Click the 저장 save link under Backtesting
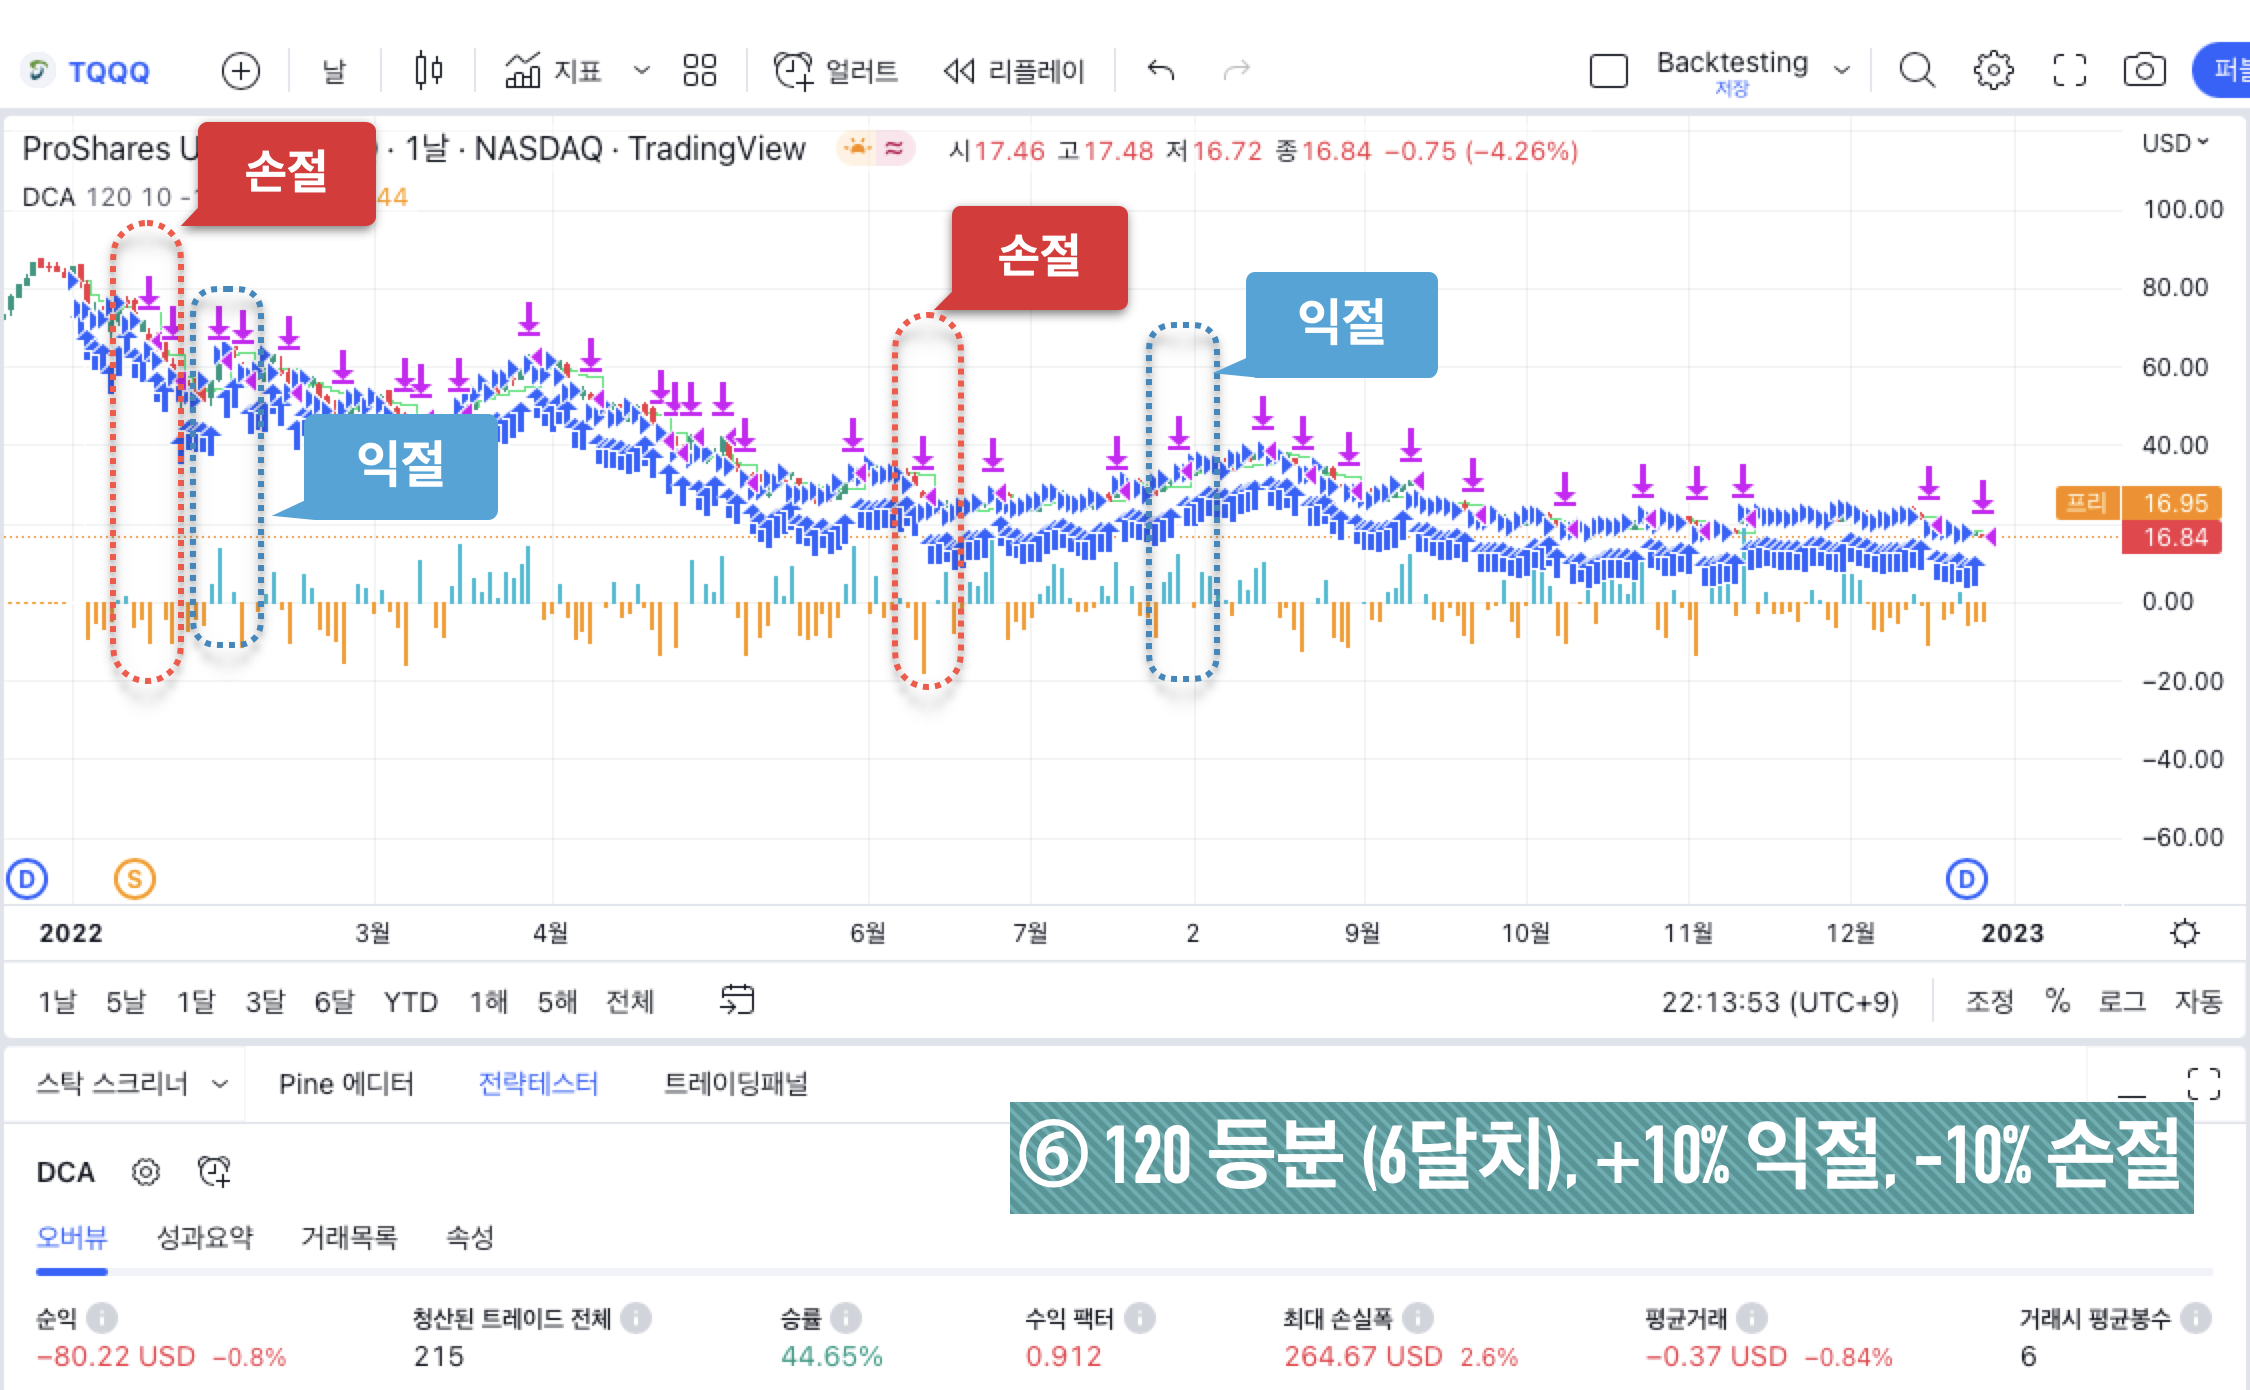 (x=1733, y=88)
